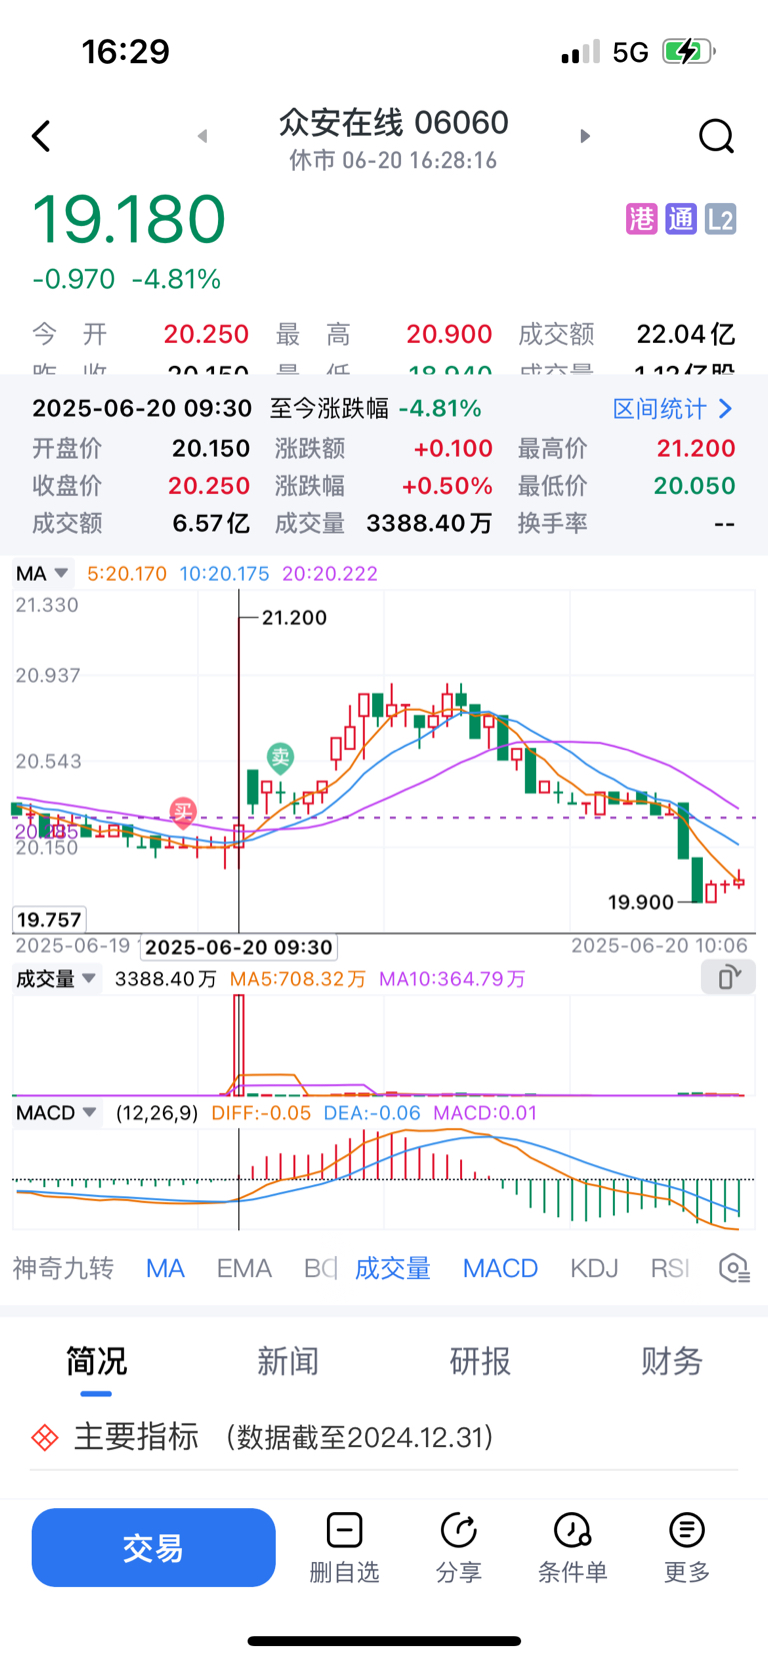Tap the L2 badge
The height and width of the screenshot is (1663, 768).
(x=720, y=219)
